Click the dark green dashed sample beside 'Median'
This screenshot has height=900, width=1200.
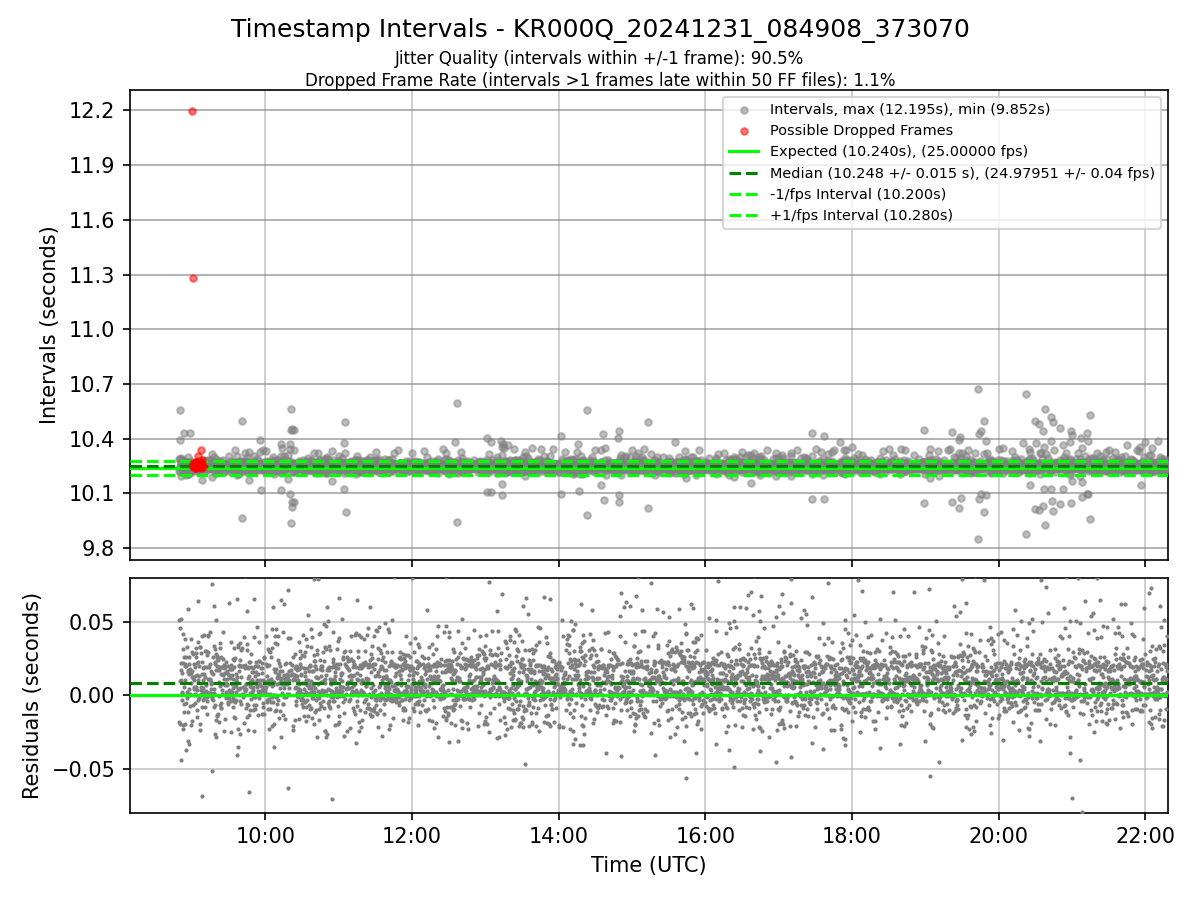point(744,173)
